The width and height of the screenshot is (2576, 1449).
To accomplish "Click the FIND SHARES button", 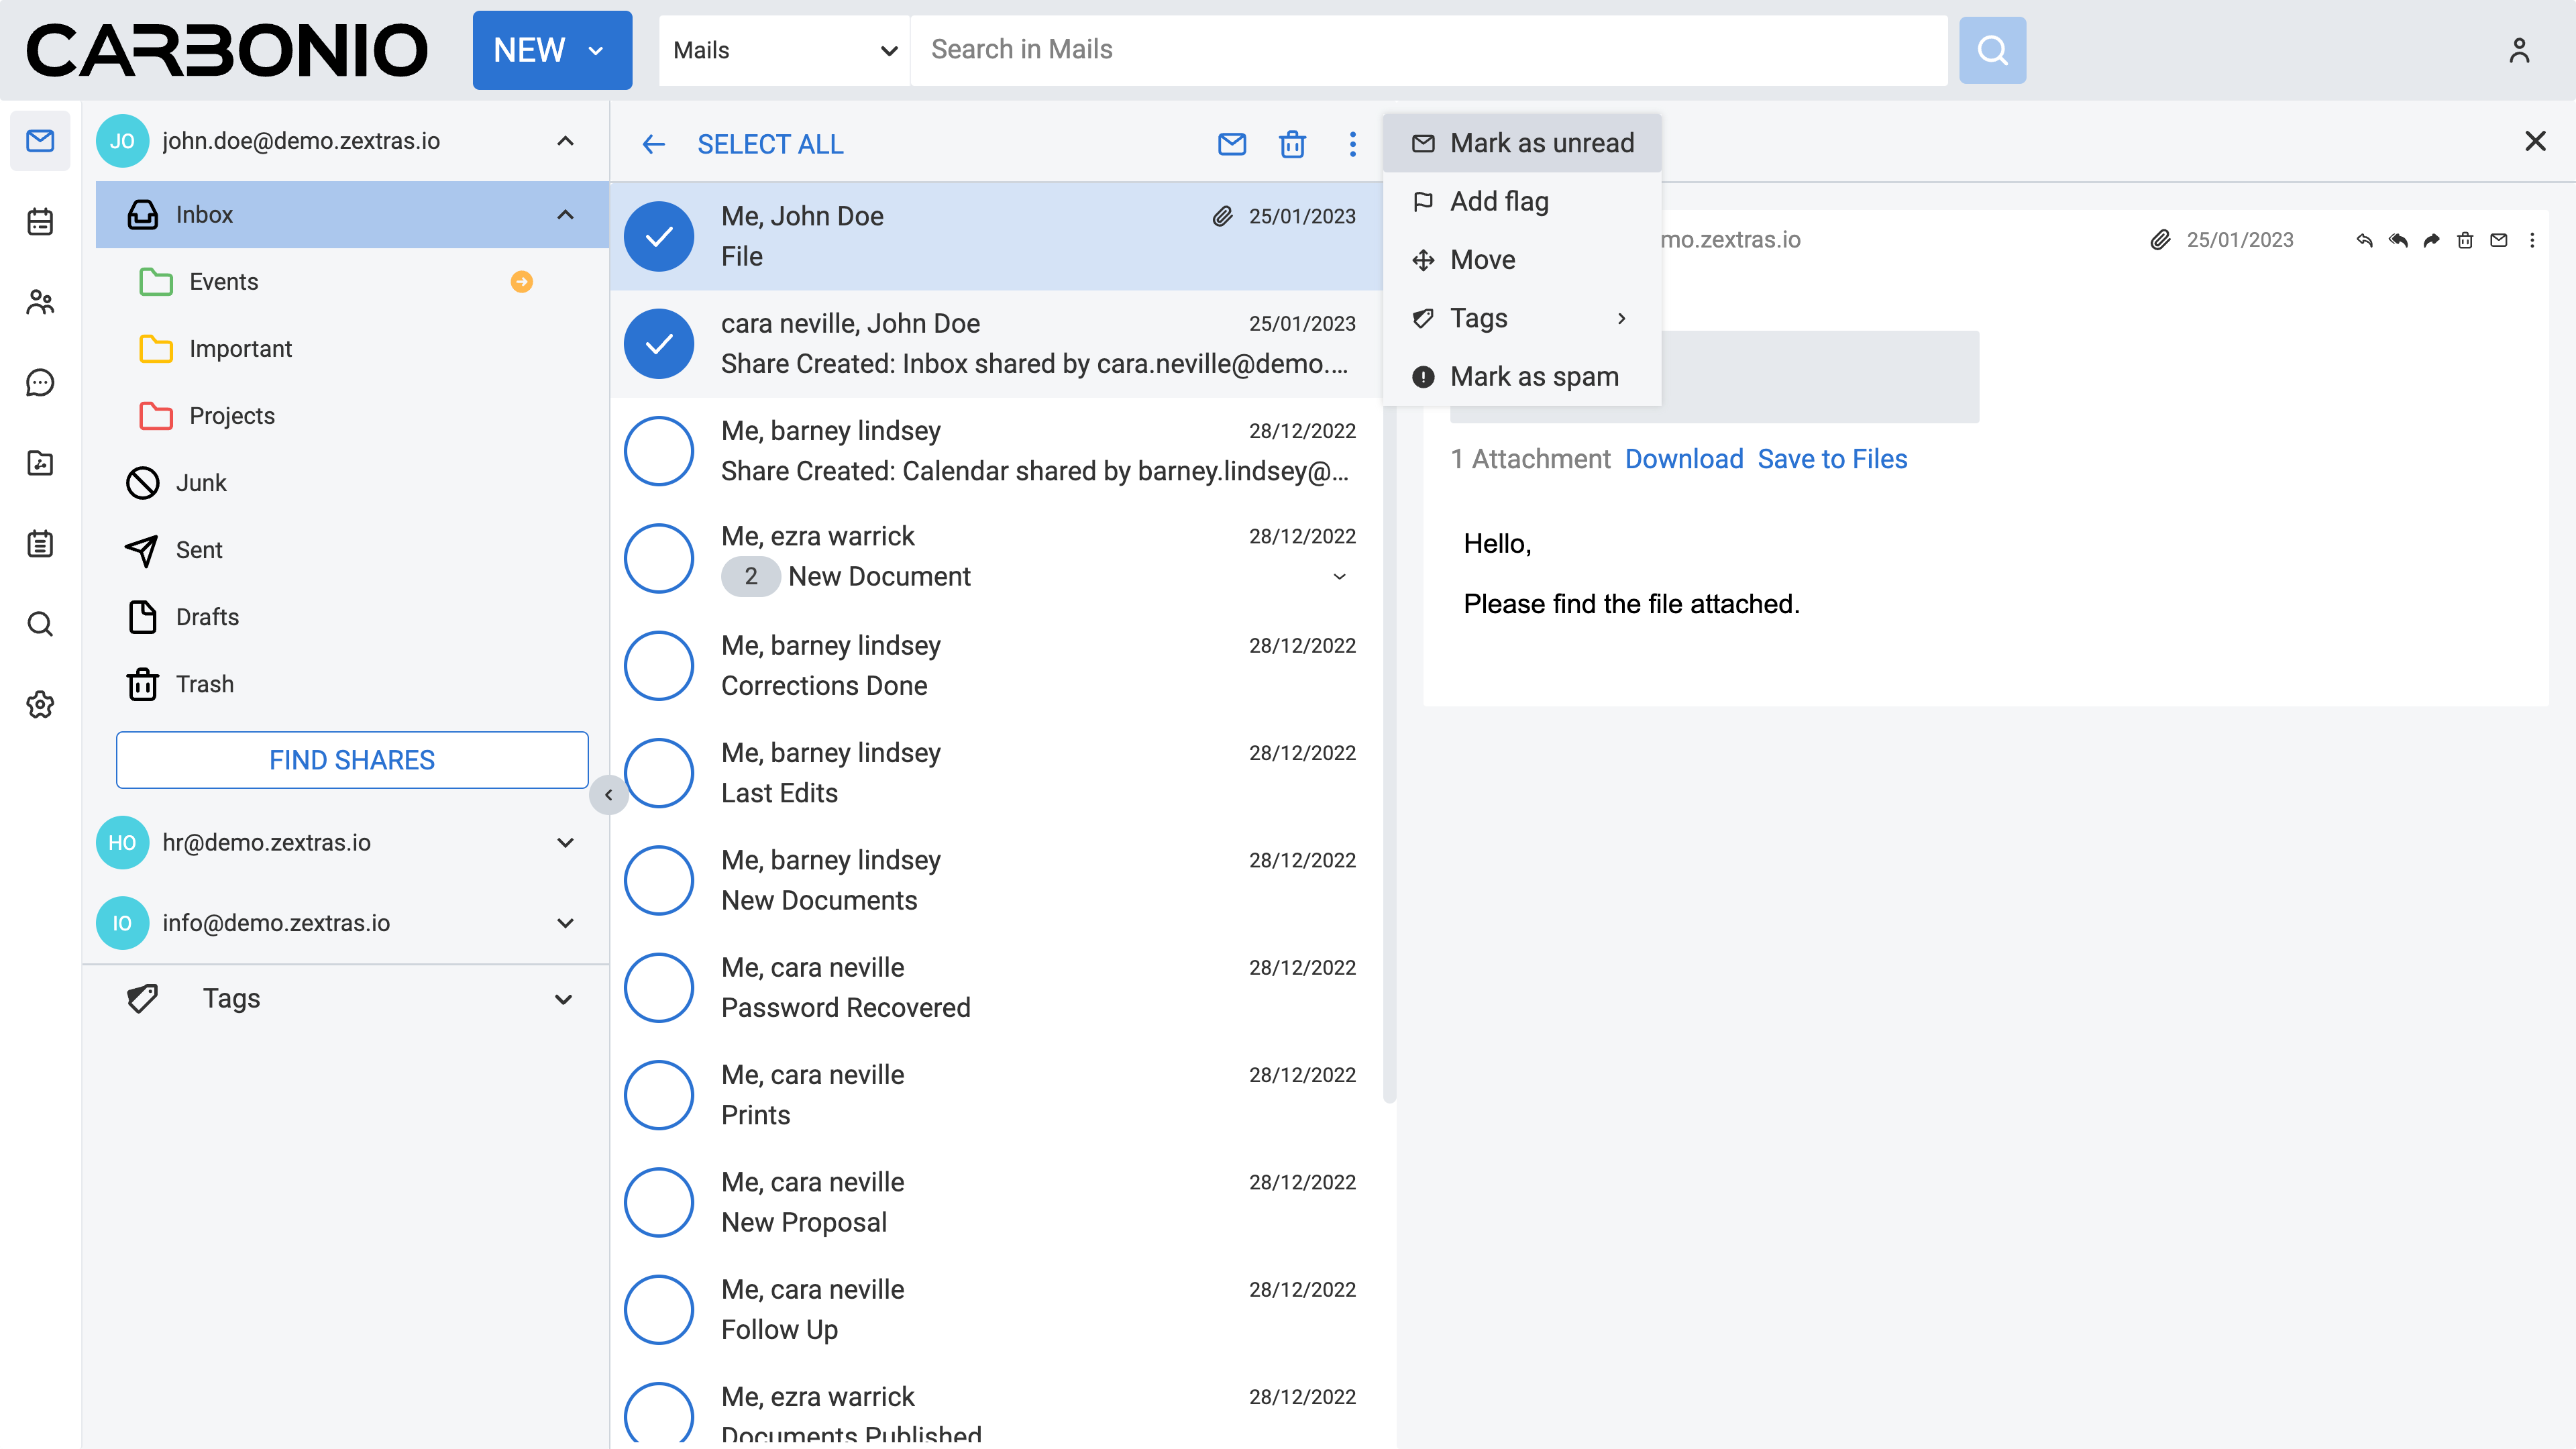I will click(352, 760).
